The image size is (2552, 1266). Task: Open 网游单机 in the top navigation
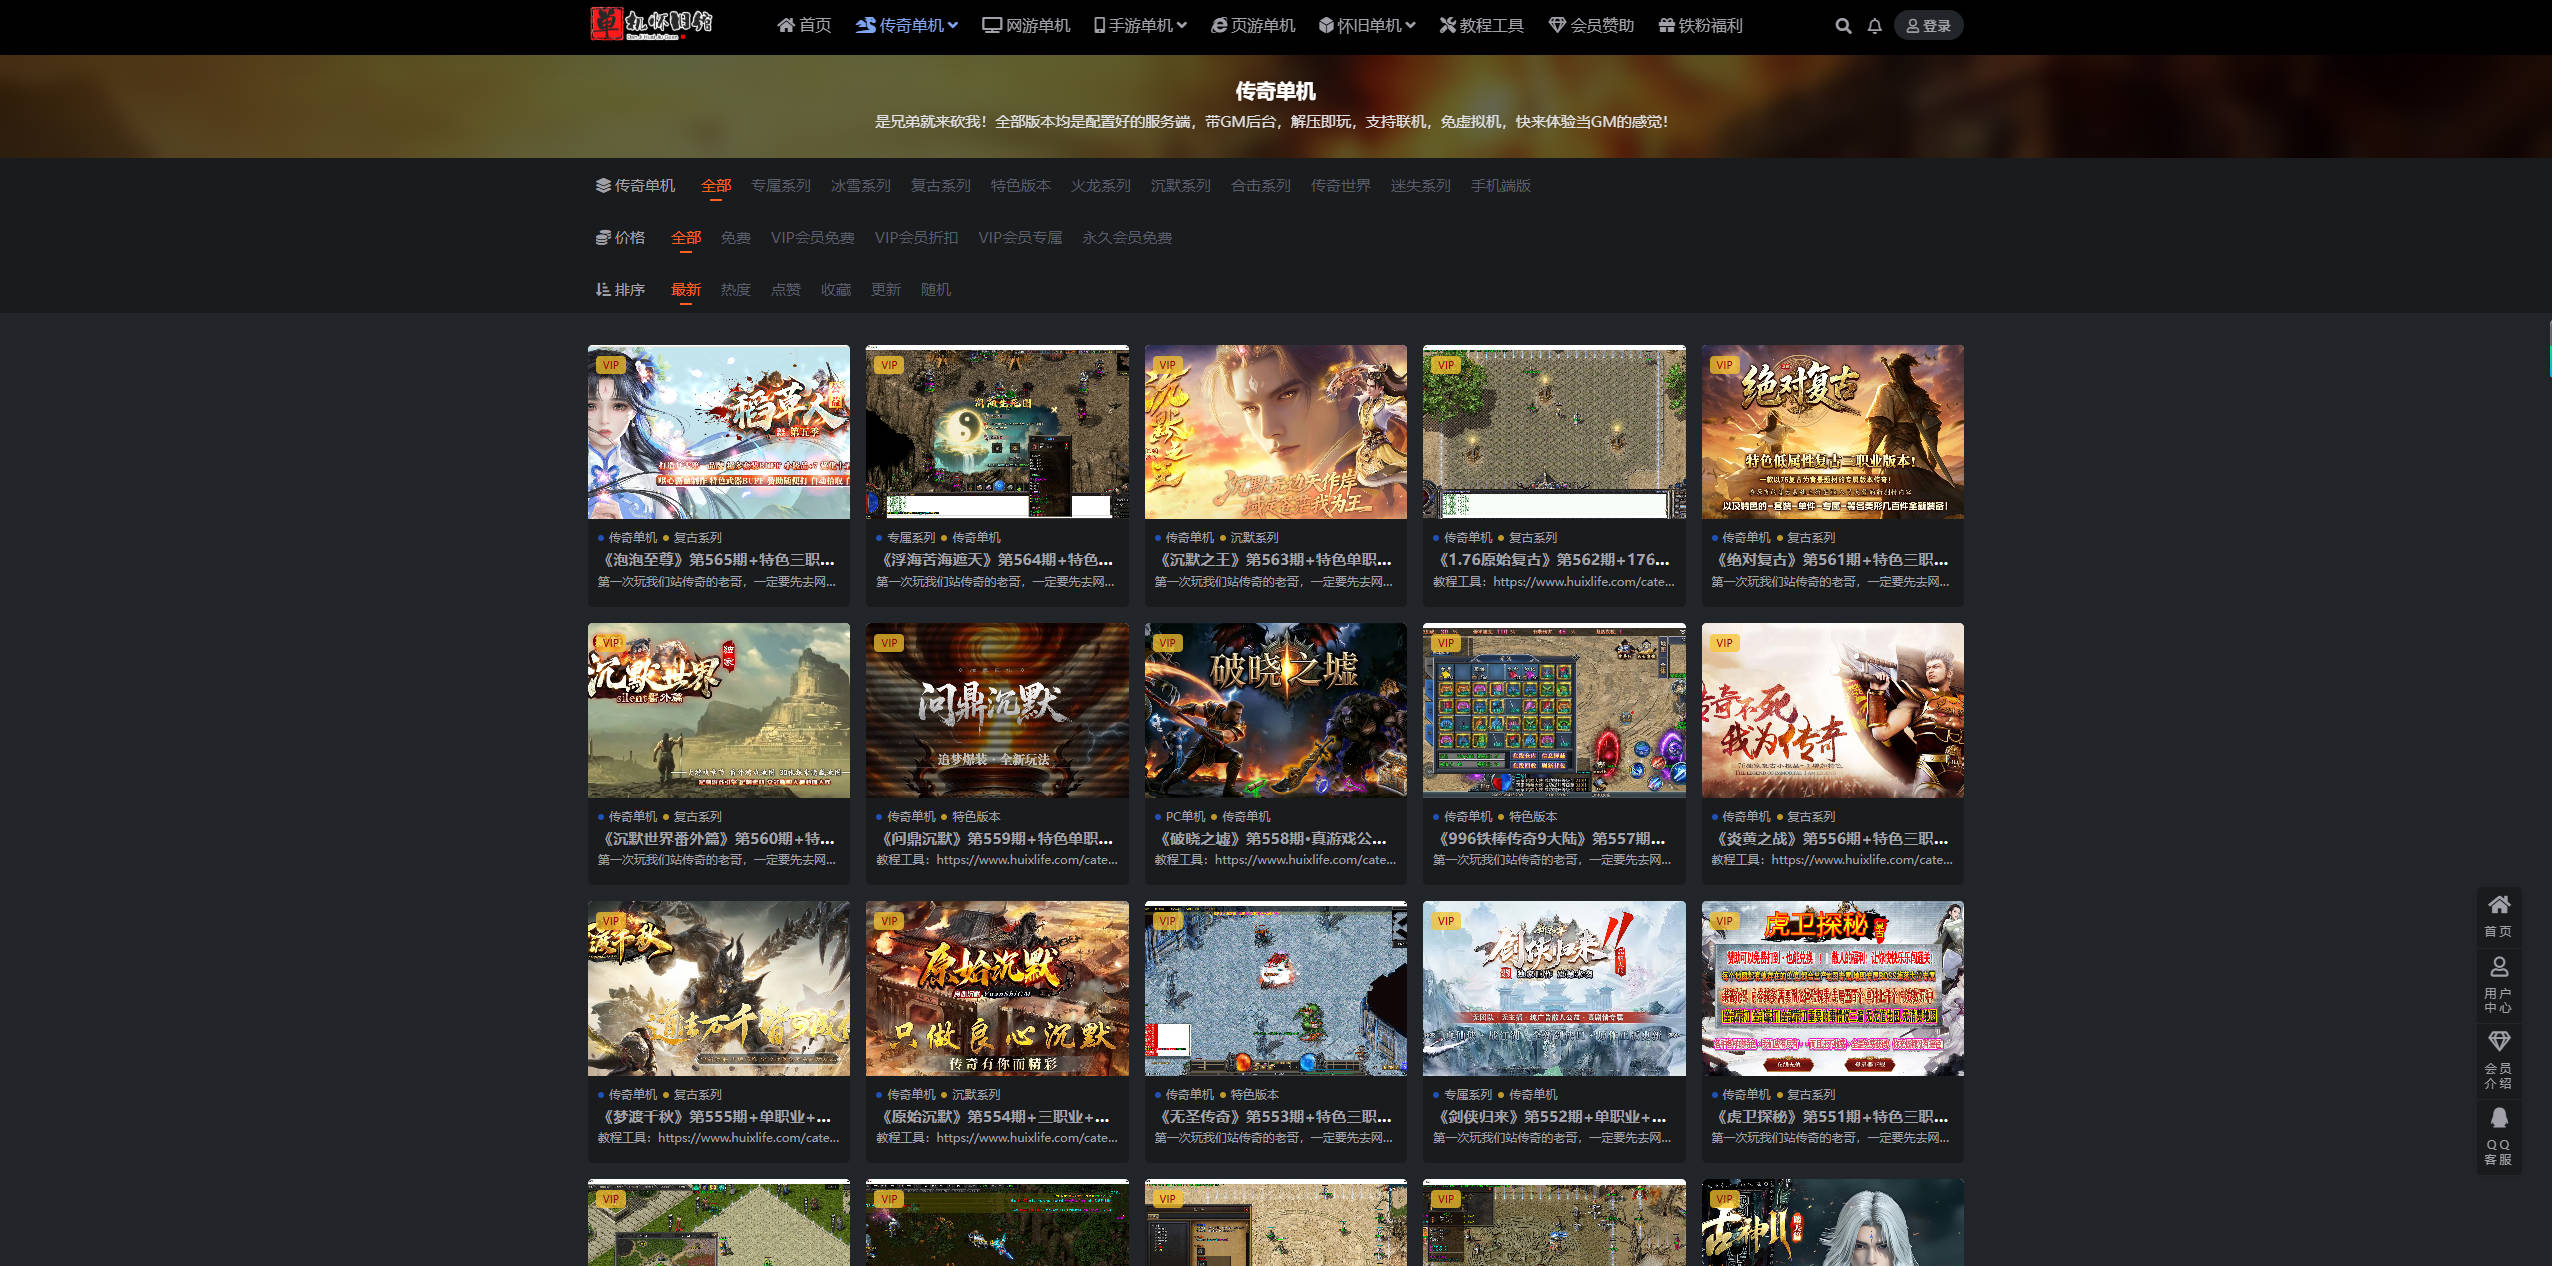coord(1026,26)
